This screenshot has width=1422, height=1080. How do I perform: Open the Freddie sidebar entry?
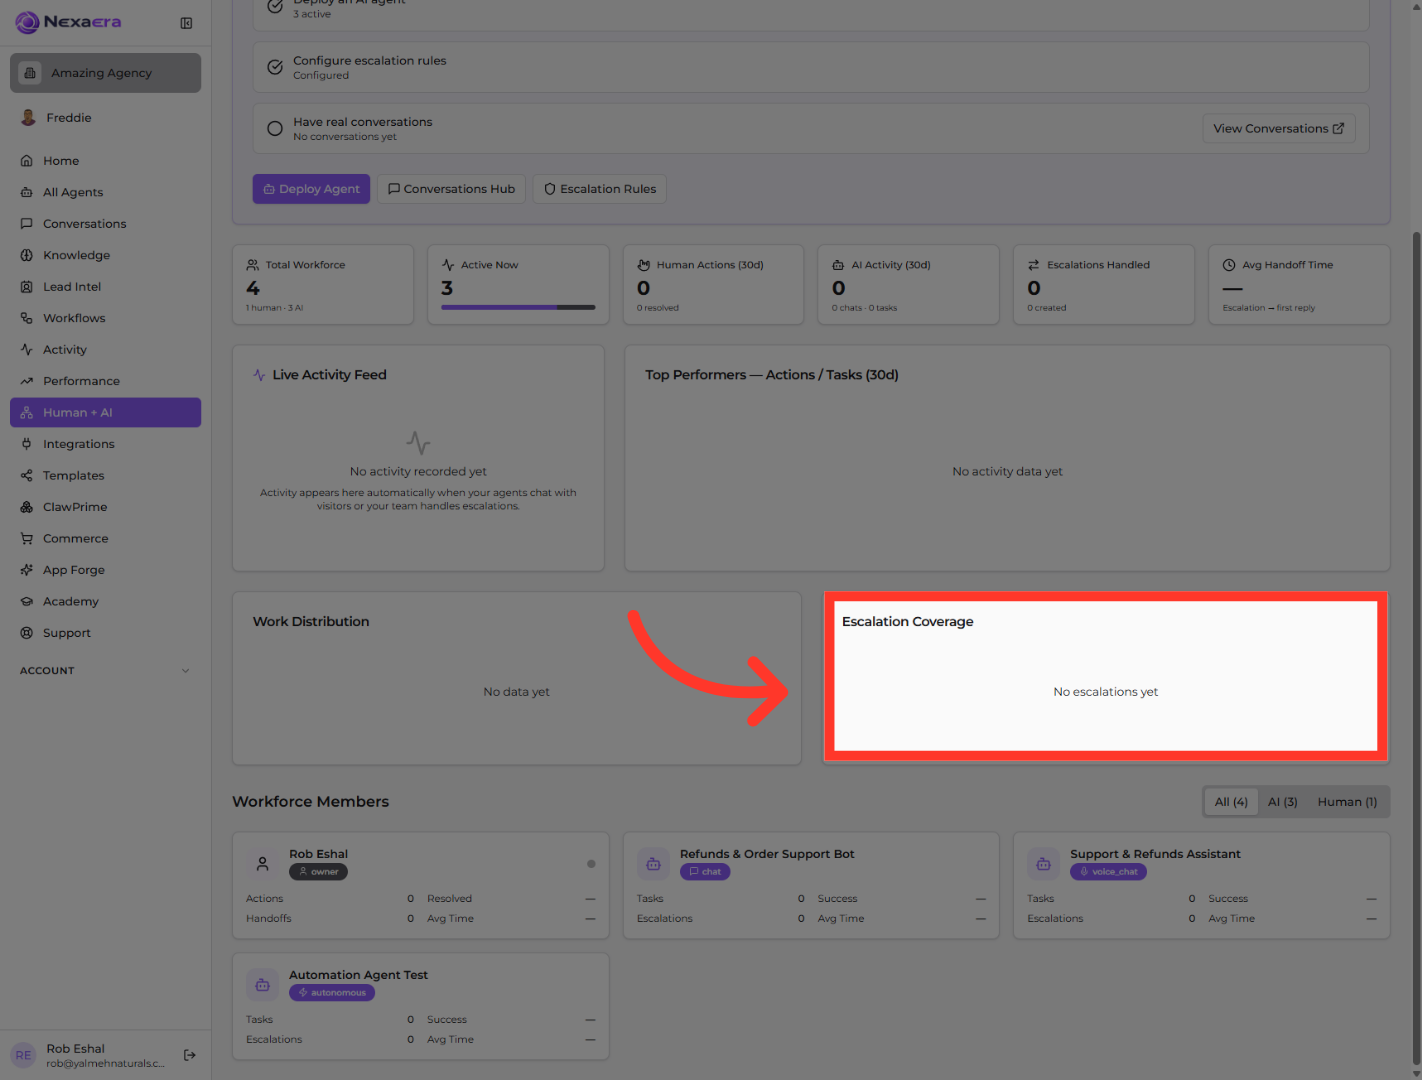point(105,118)
